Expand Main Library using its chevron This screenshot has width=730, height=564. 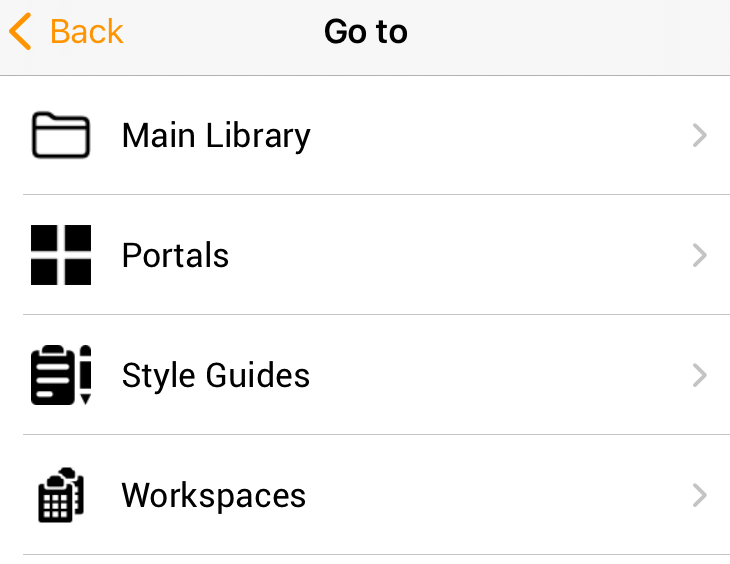700,135
